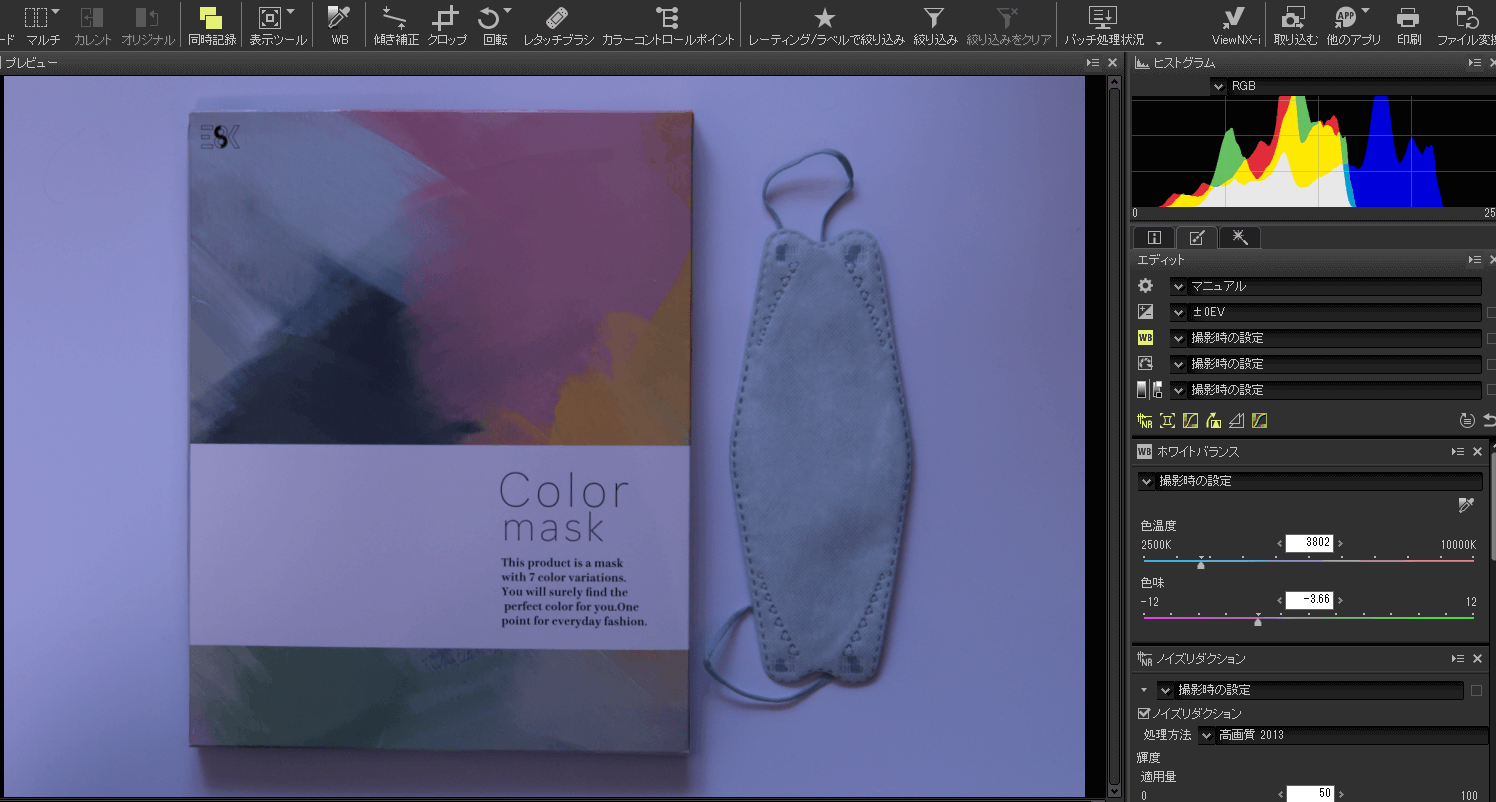Open the RGB histogram channel dropdown
This screenshot has height=802, width=1496.
point(1219,87)
